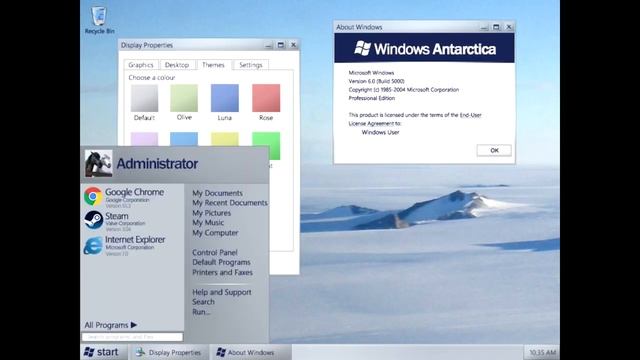The height and width of the screenshot is (360, 640).
Task: Click the 'Windows User' licensee text
Action: click(x=380, y=132)
